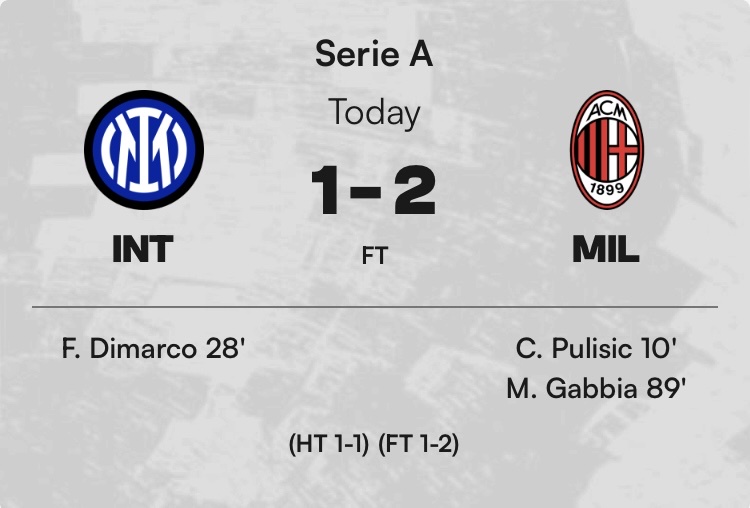Click the FT status under the score
Viewport: 750px width, 508px height.
(x=374, y=256)
